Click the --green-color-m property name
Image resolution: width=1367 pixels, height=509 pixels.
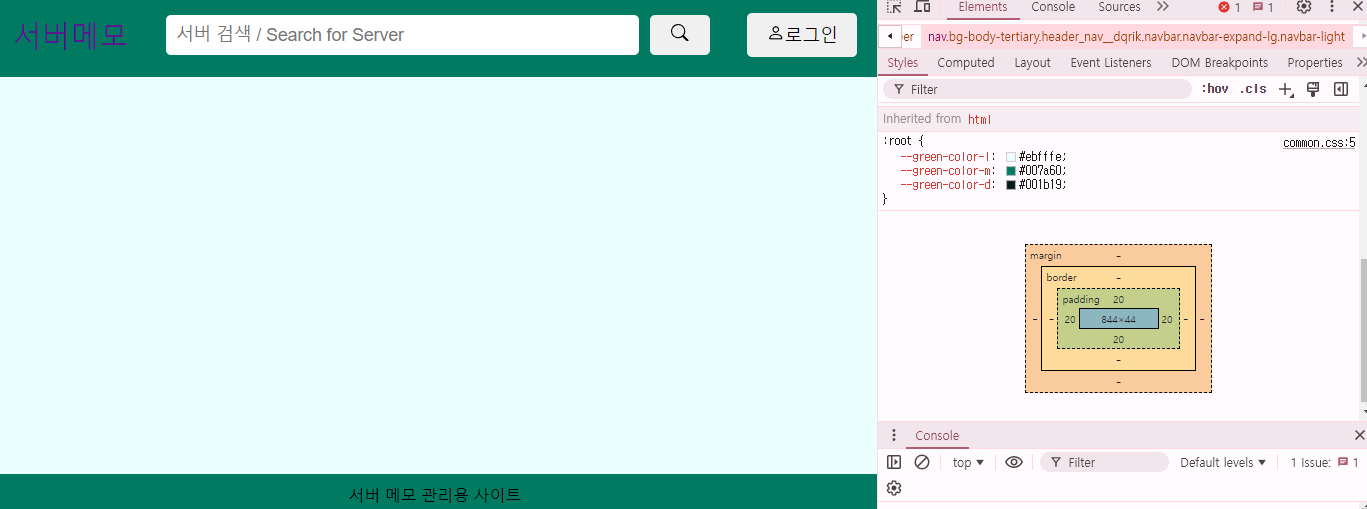coord(947,171)
